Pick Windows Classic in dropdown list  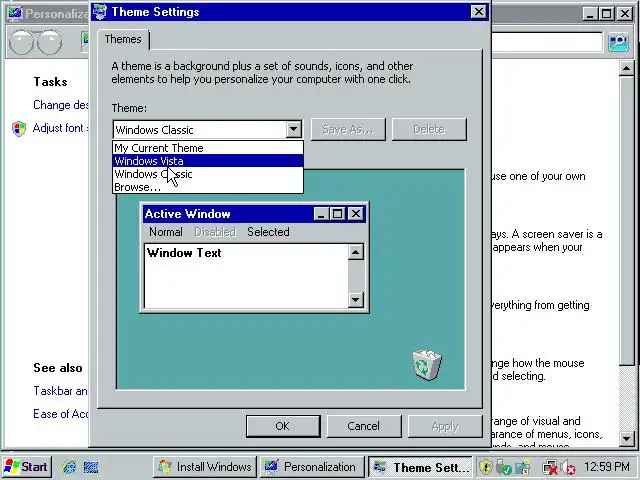click(x=208, y=174)
